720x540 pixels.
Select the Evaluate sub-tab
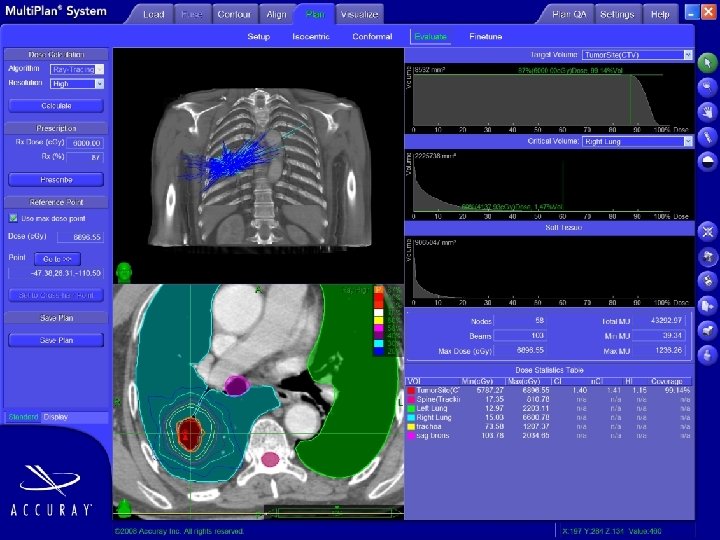coord(430,36)
